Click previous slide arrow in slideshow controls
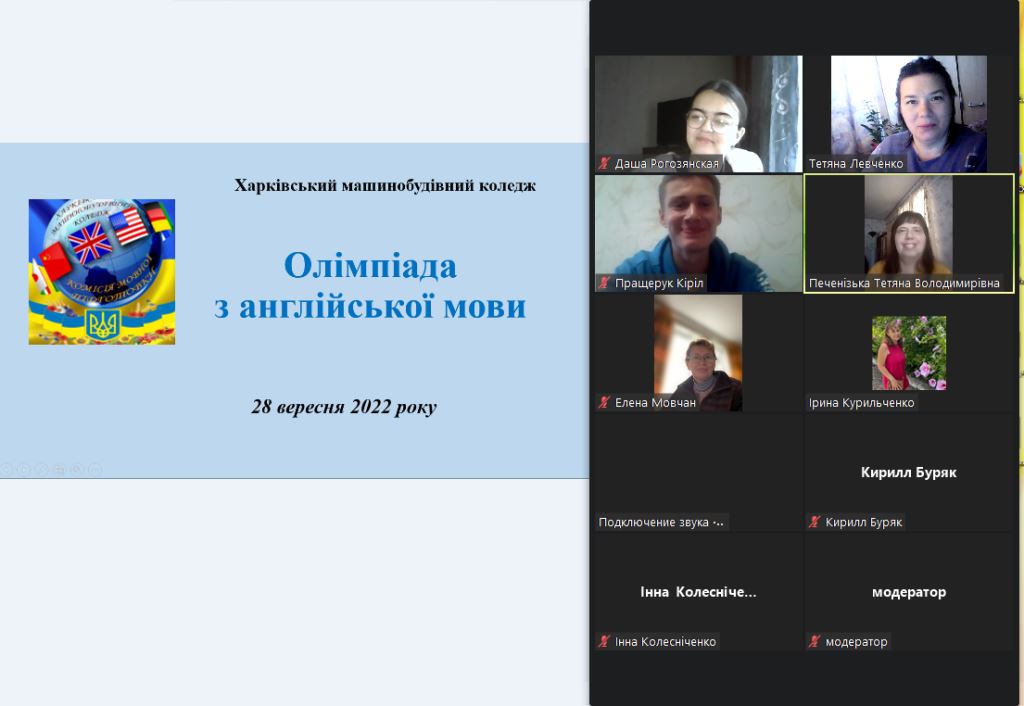The height and width of the screenshot is (706, 1024). point(7,470)
